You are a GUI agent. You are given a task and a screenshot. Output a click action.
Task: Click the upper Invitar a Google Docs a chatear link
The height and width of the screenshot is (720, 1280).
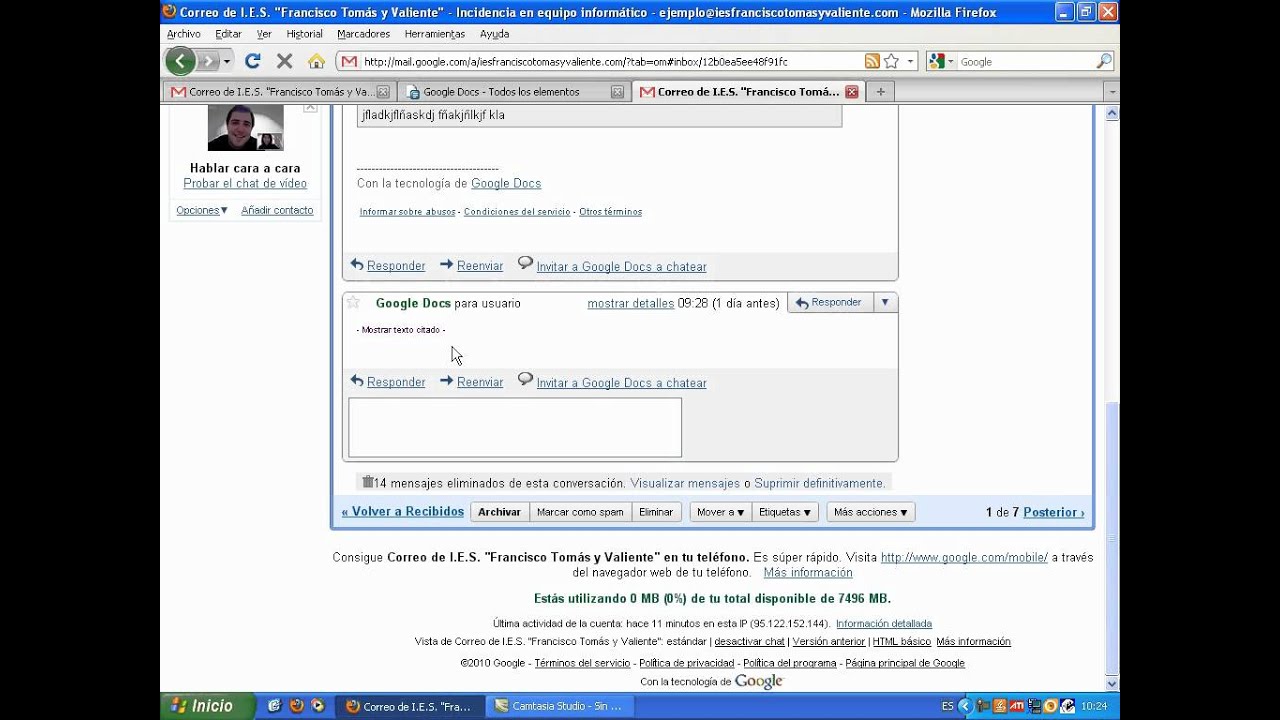pyautogui.click(x=621, y=267)
